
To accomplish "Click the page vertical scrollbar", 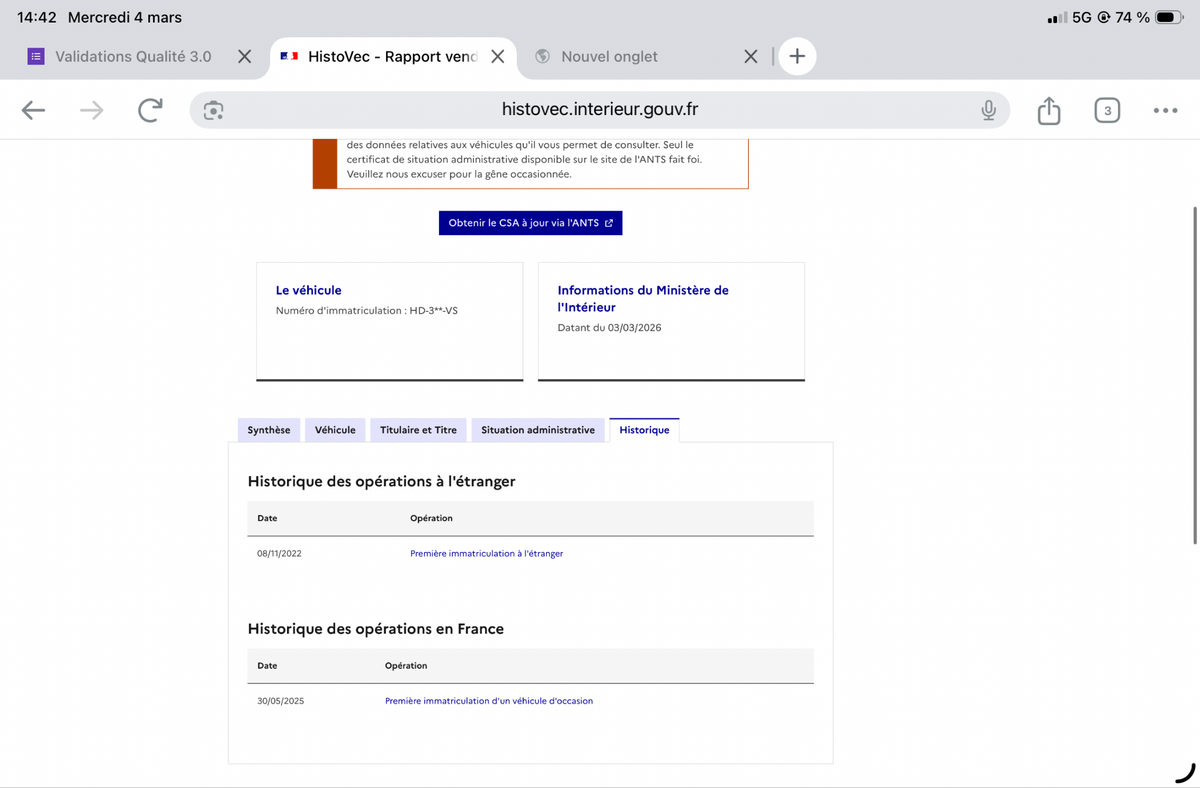I will 1195,376.
